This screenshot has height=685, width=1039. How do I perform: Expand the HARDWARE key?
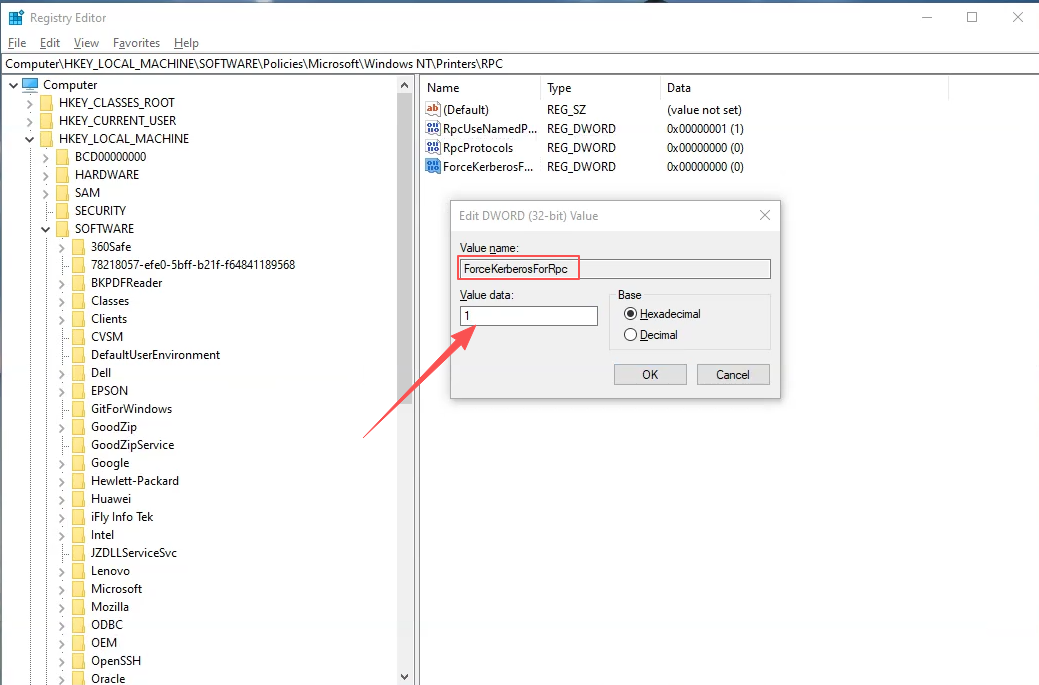[45, 175]
